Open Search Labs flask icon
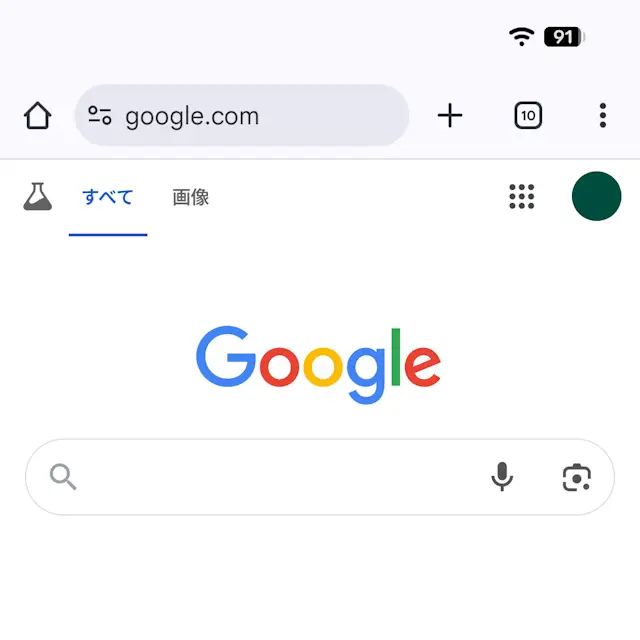The height and width of the screenshot is (640, 640). (x=38, y=196)
